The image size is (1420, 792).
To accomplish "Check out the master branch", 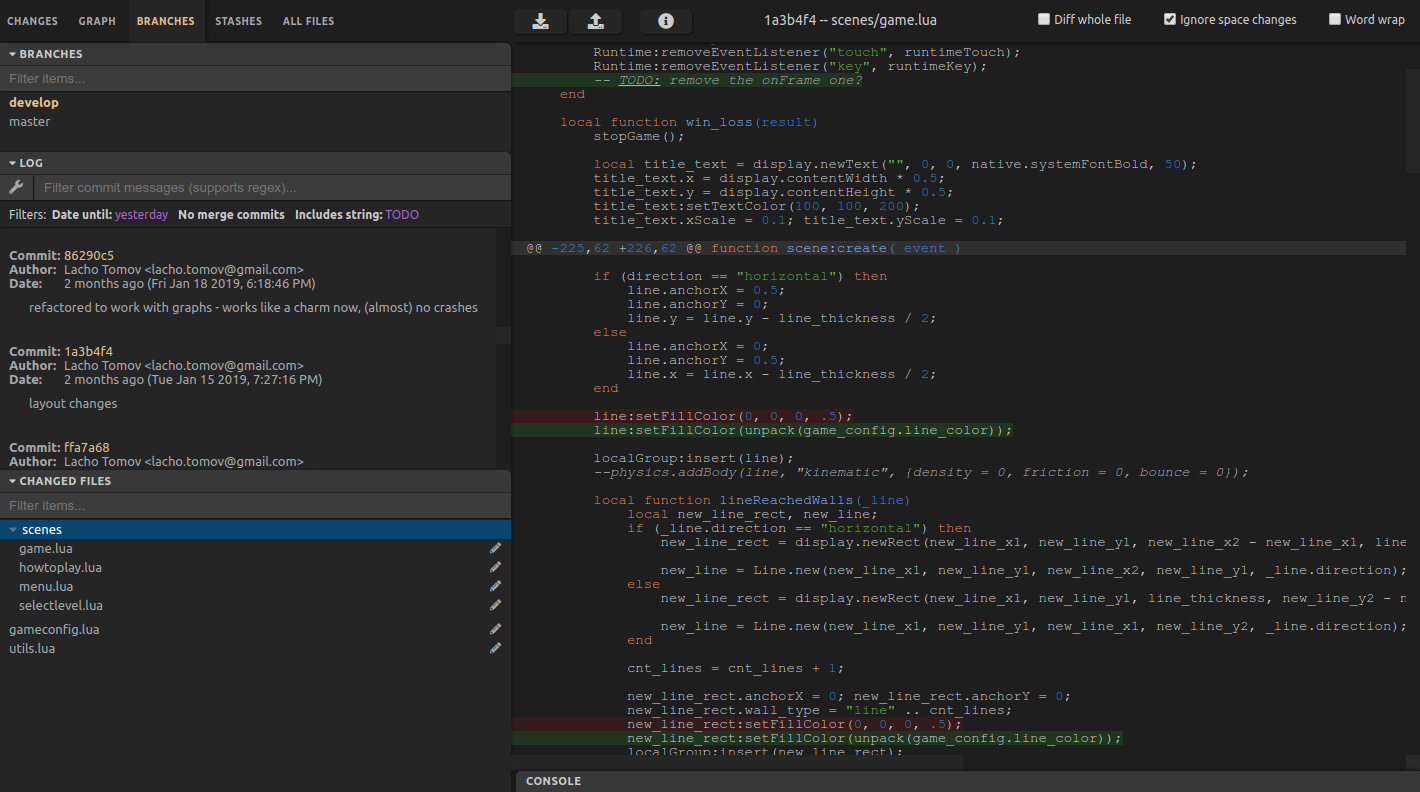I will (x=29, y=121).
